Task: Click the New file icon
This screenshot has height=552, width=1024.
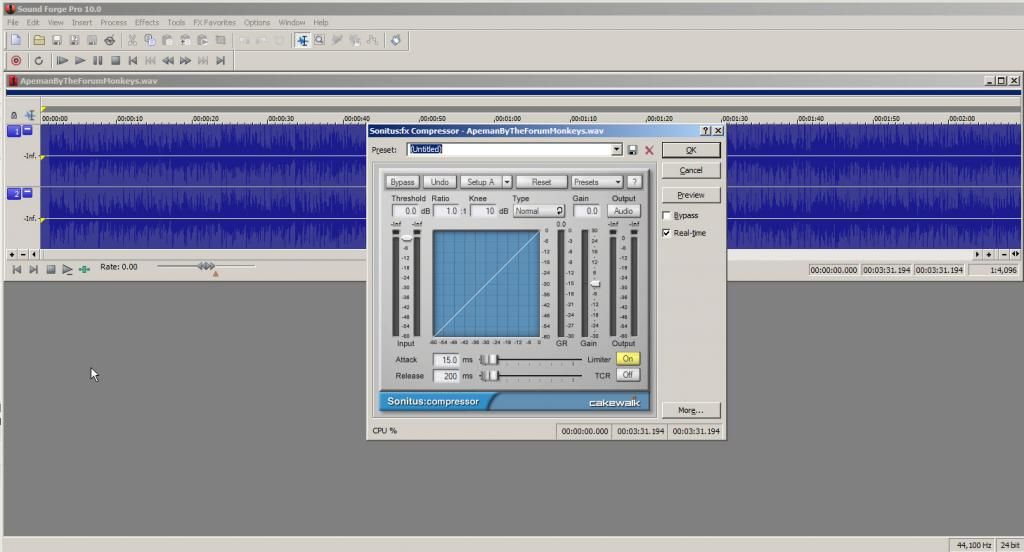Action: coord(15,40)
